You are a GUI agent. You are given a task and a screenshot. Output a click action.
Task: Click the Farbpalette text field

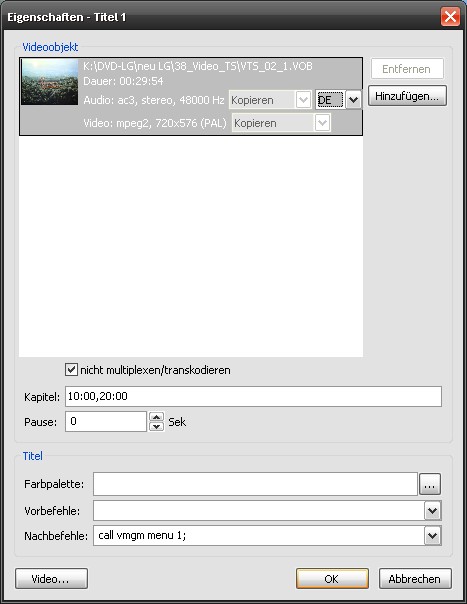coord(255,484)
